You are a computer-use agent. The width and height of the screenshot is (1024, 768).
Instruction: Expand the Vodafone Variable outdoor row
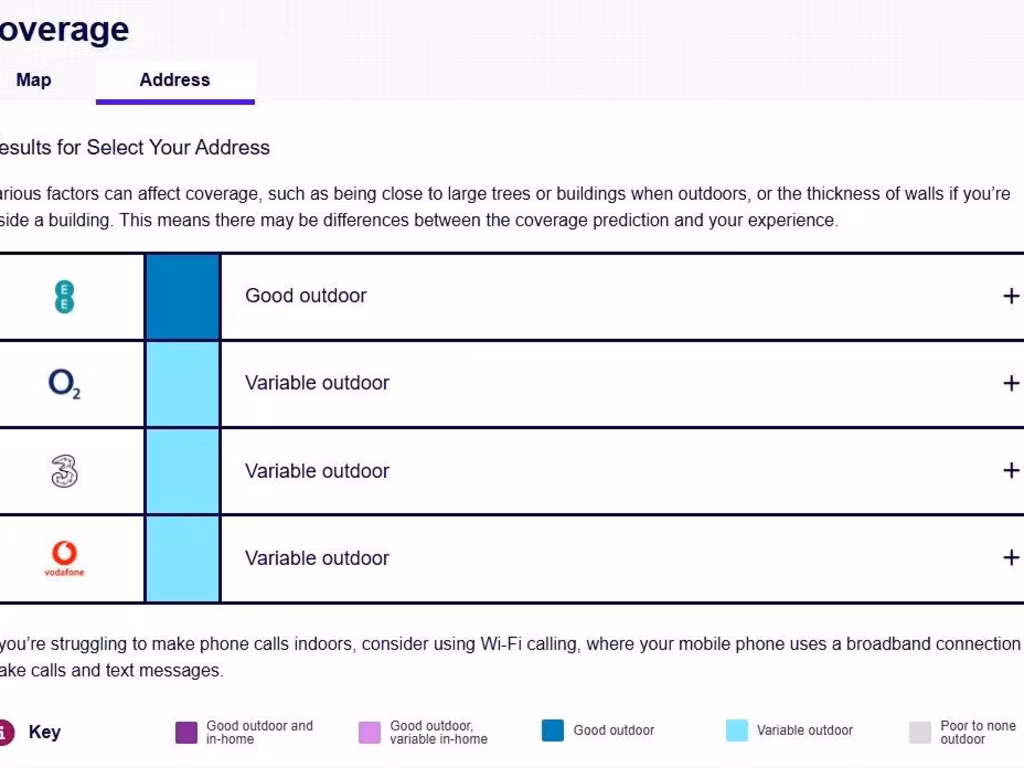tap(1011, 558)
